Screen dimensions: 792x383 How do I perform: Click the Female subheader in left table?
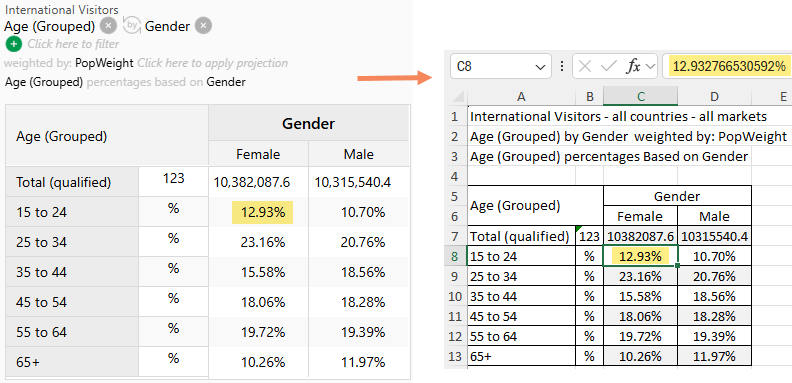coord(258,154)
